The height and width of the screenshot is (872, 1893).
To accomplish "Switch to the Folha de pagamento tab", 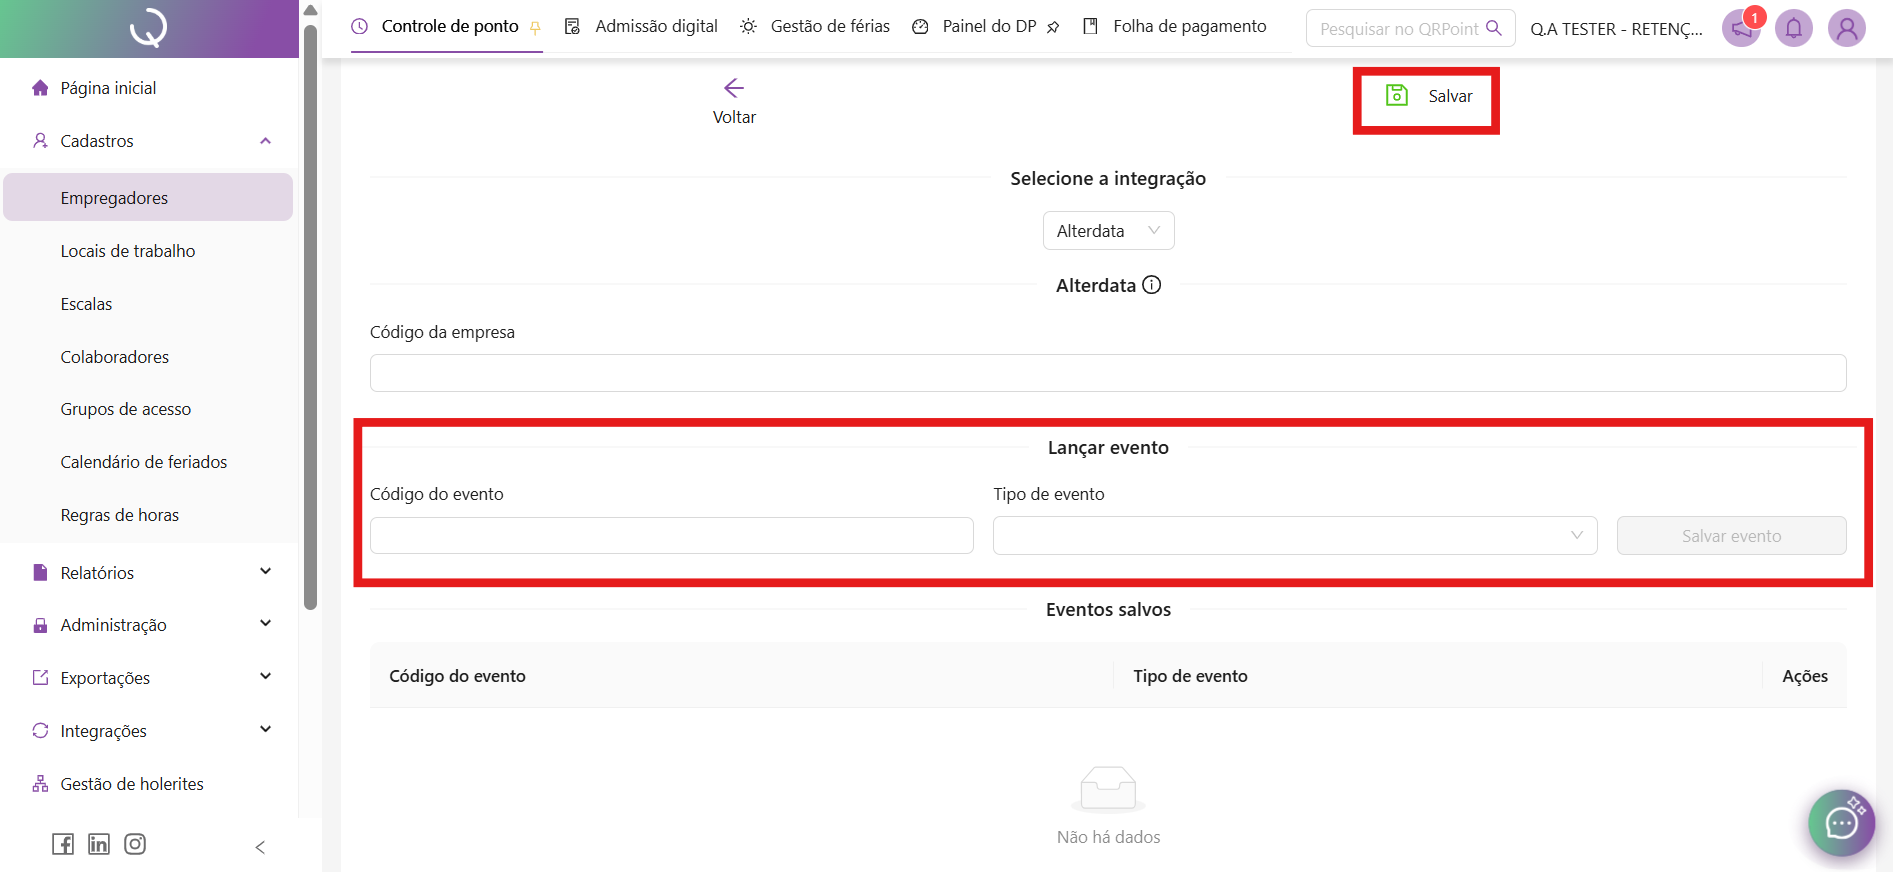I will point(1175,26).
